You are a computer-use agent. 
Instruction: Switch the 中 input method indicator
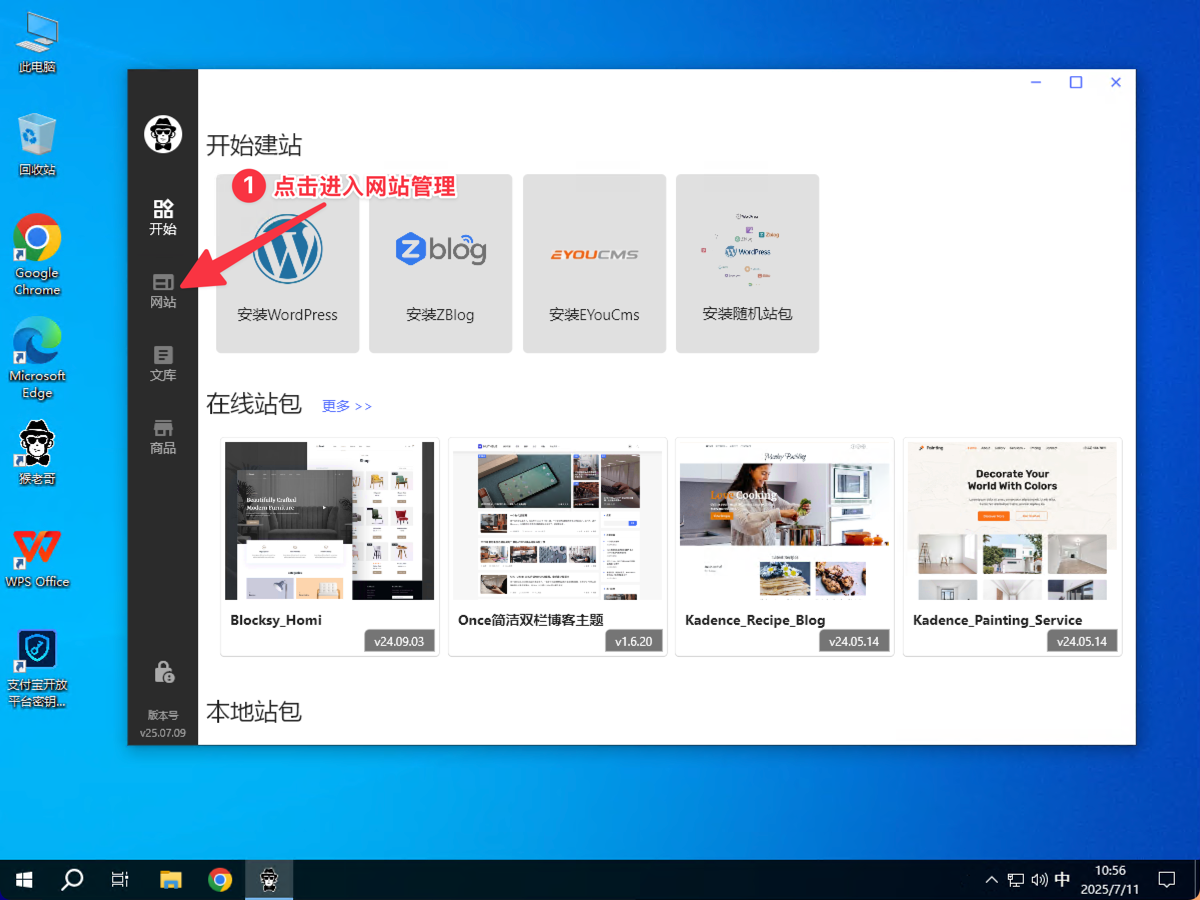(1062, 880)
